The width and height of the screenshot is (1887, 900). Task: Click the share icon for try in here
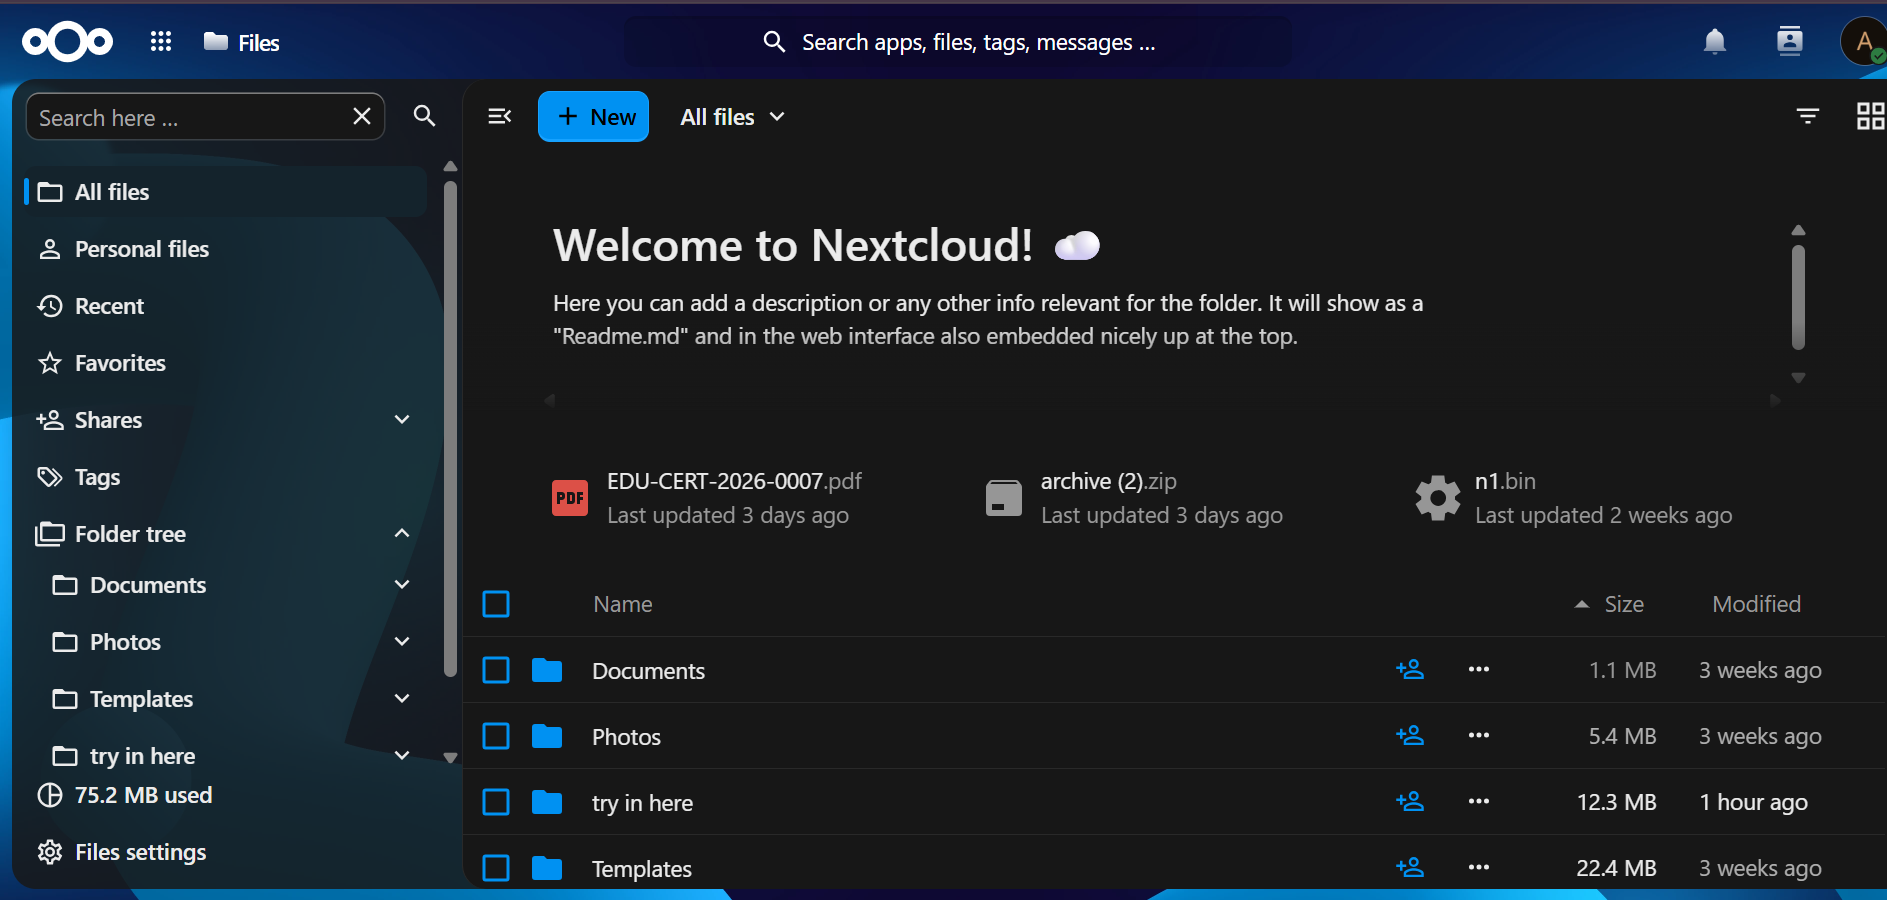pos(1410,801)
